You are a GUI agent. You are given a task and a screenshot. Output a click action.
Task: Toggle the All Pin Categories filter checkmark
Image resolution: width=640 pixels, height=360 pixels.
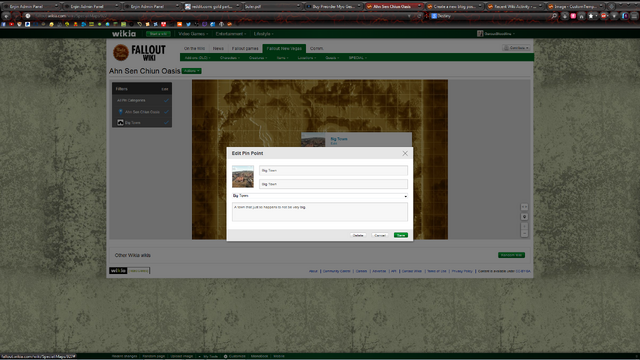pyautogui.click(x=167, y=100)
